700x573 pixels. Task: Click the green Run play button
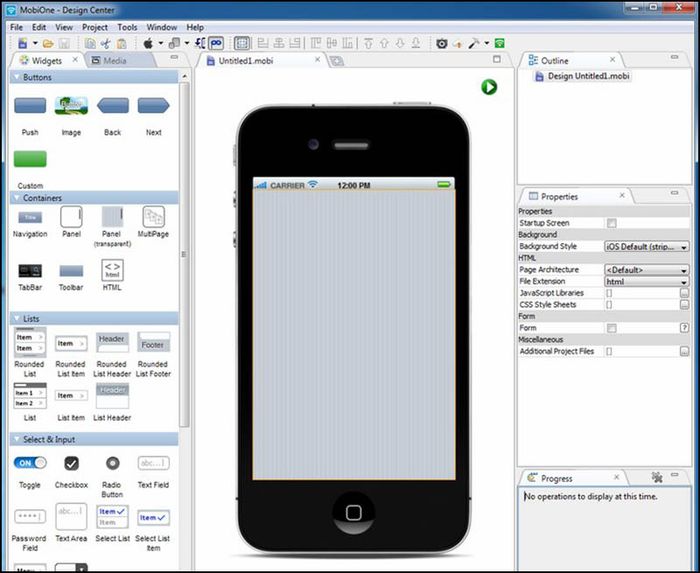(489, 87)
